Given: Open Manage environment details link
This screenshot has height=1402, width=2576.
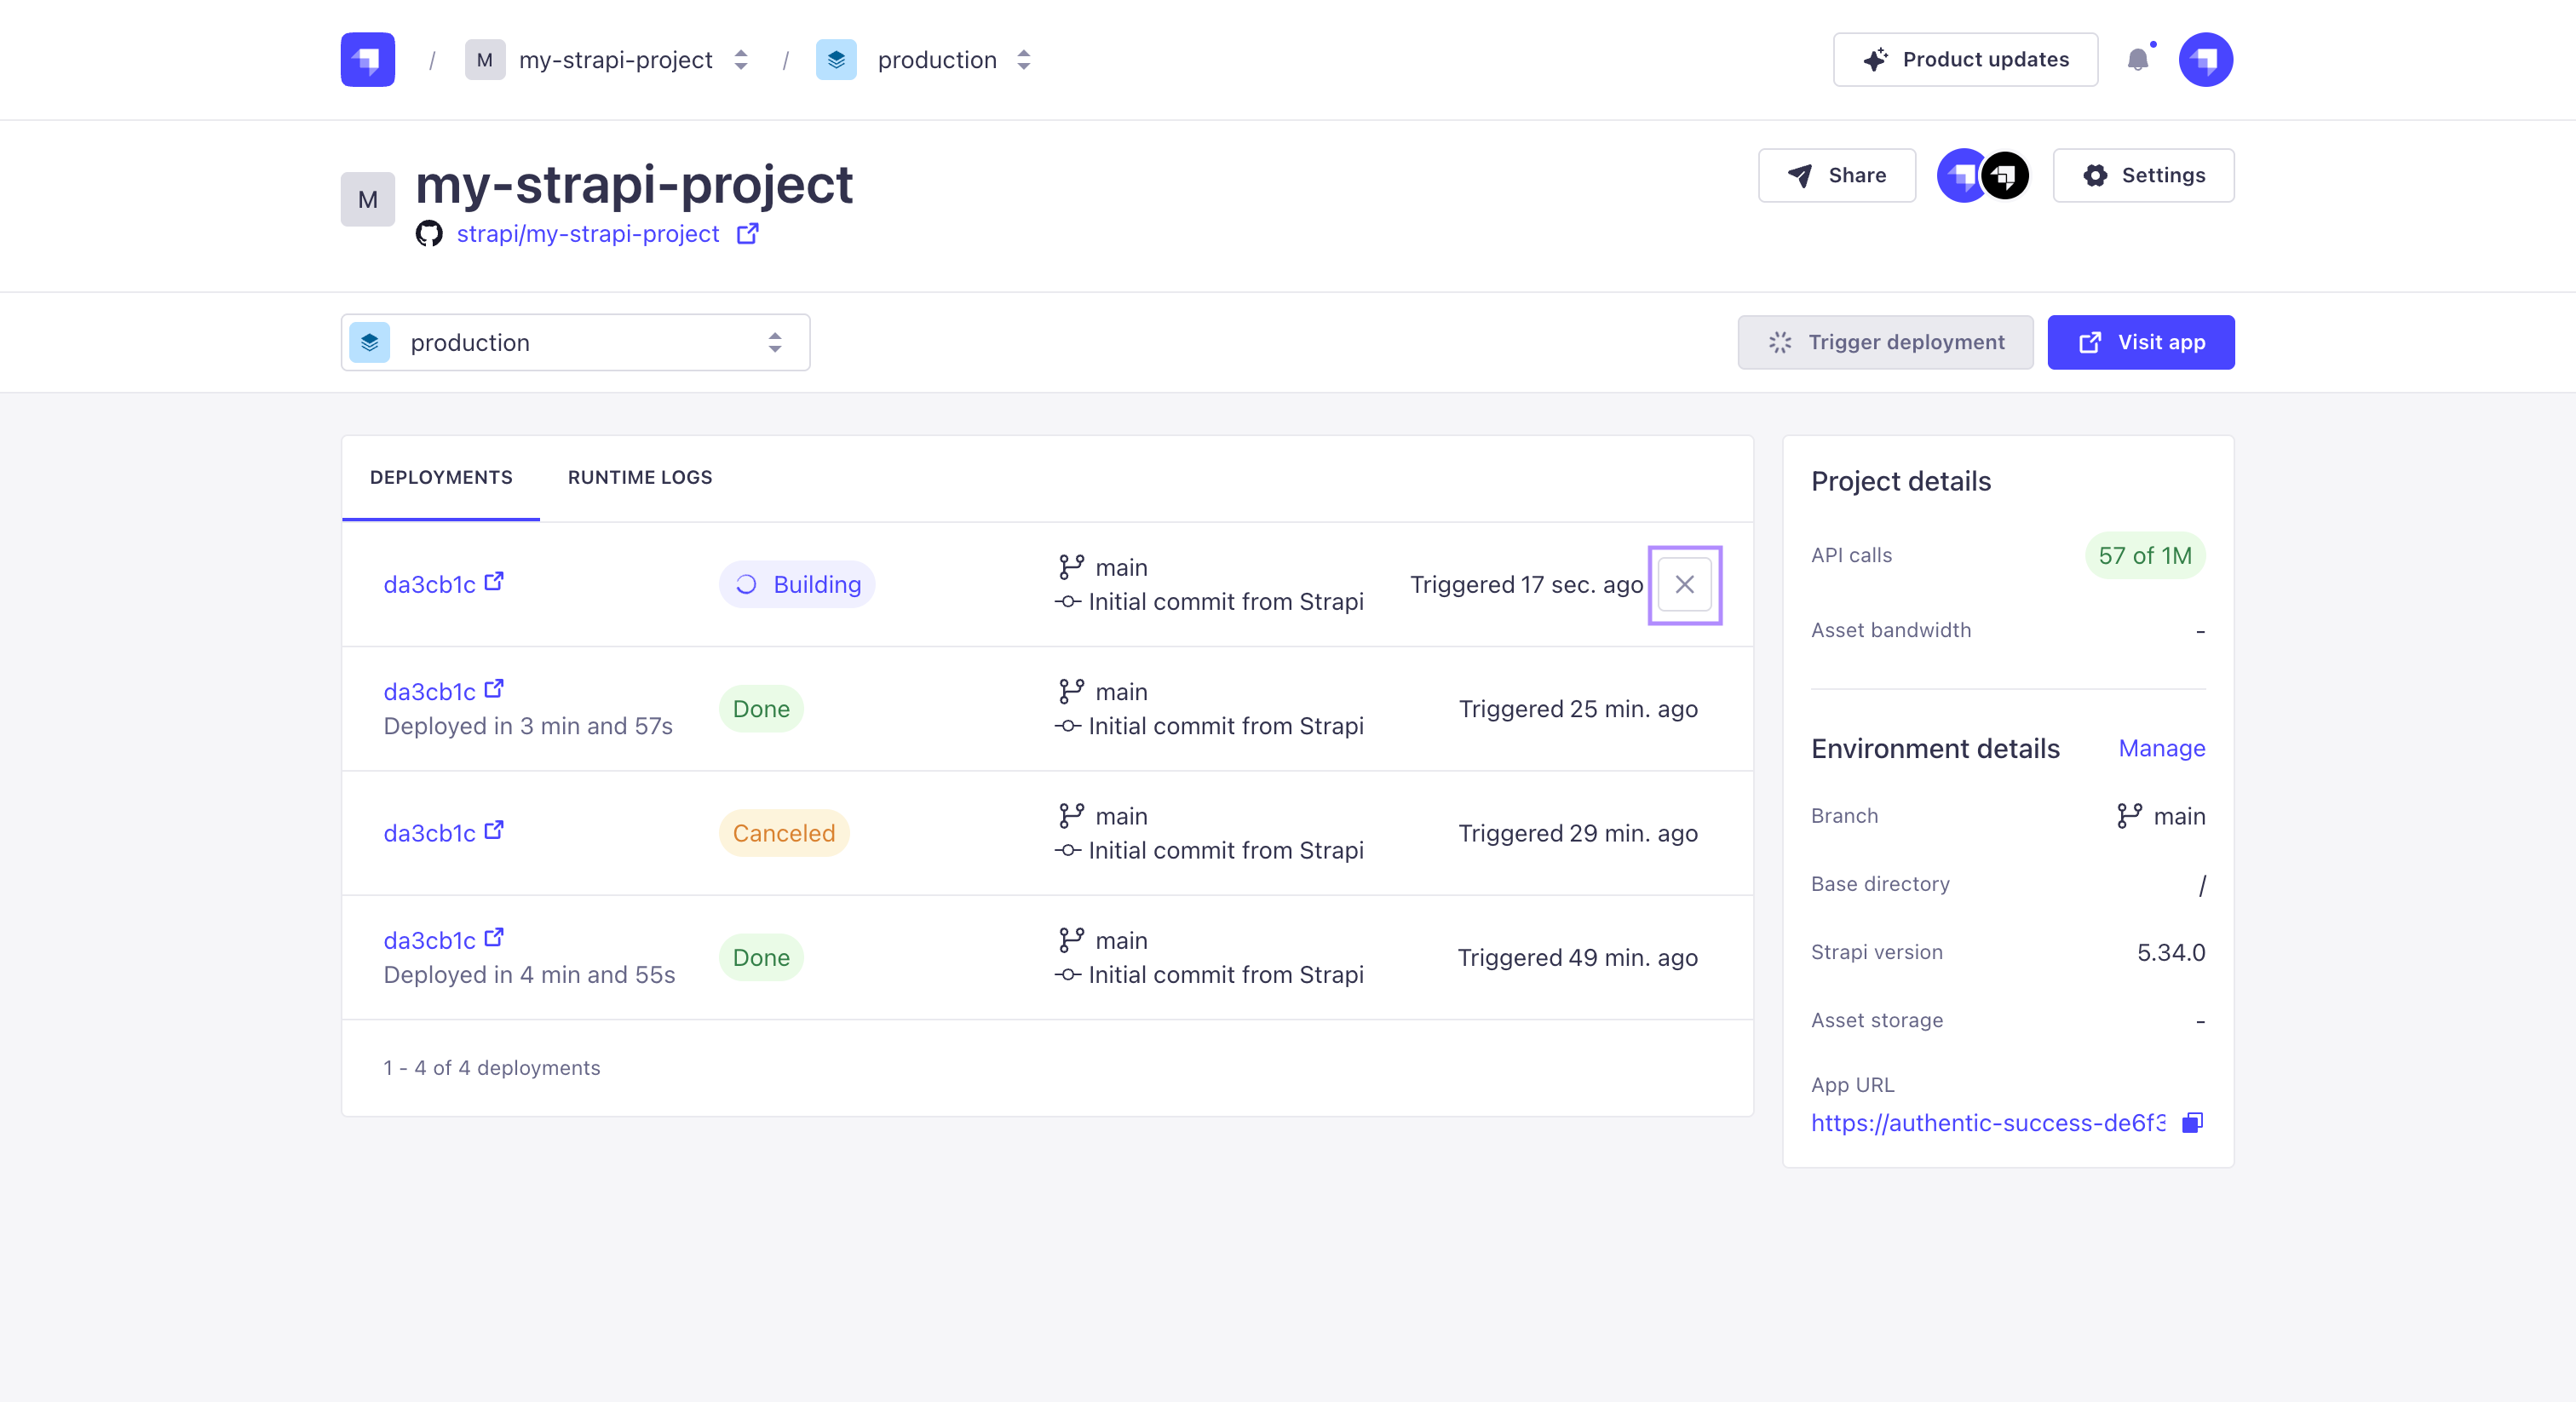Looking at the screenshot, I should coord(2161,748).
